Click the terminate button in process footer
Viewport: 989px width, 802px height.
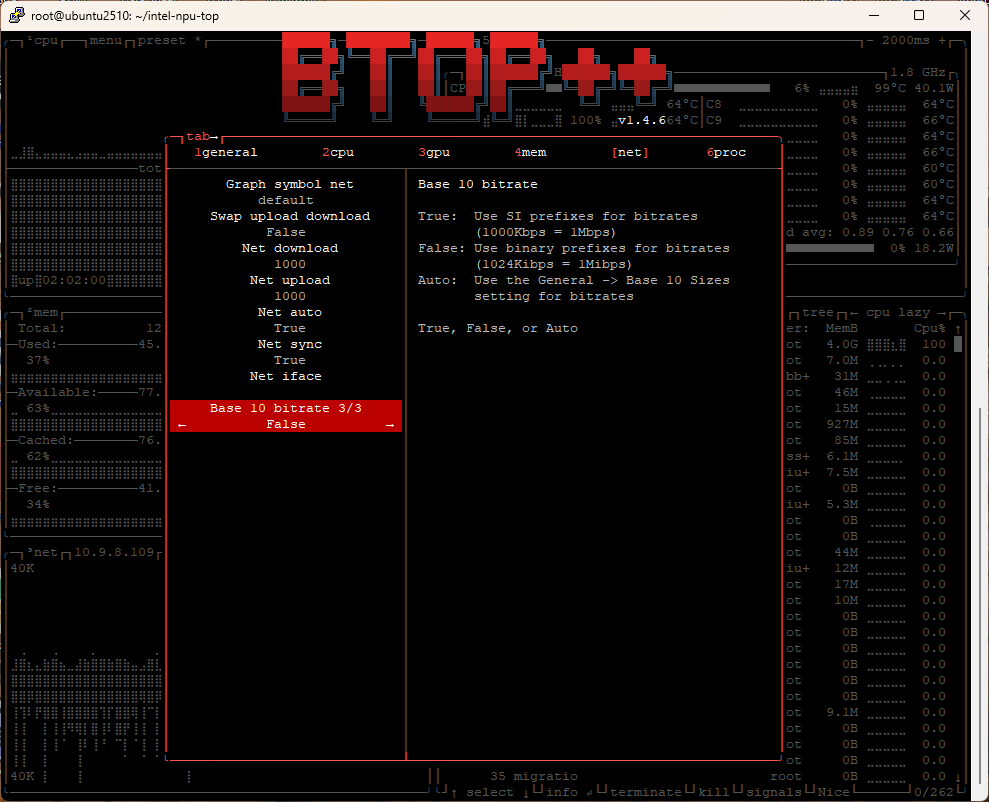pos(645,793)
